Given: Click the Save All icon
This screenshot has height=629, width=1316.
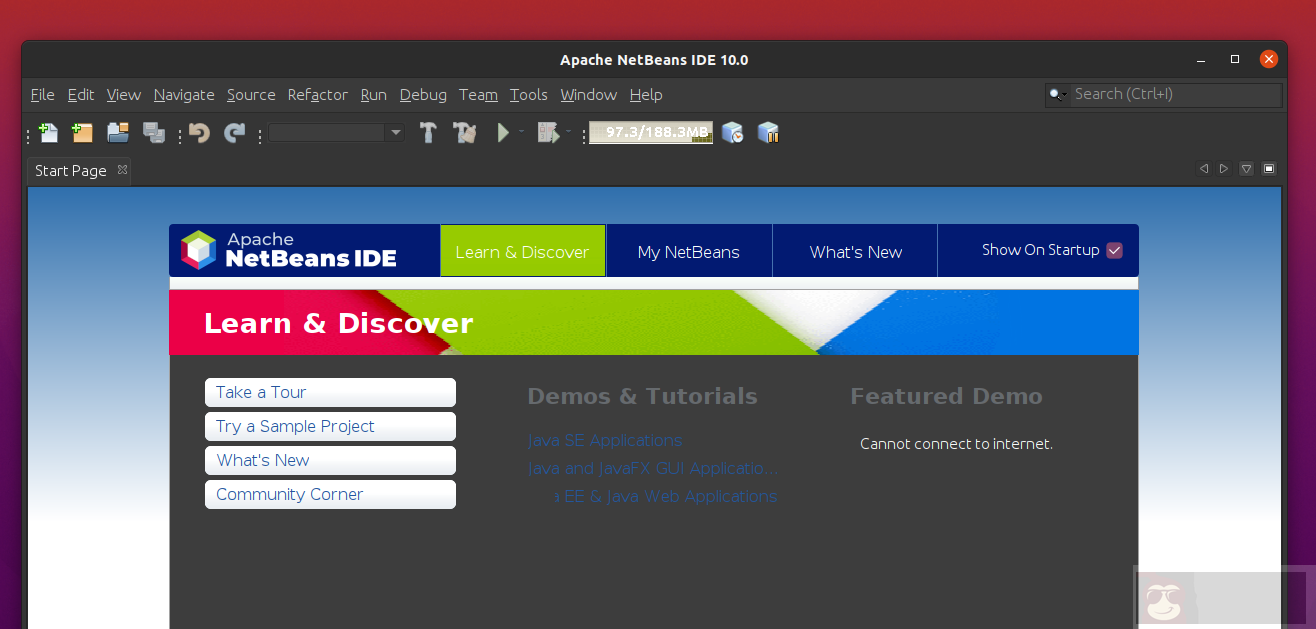Looking at the screenshot, I should (x=154, y=132).
